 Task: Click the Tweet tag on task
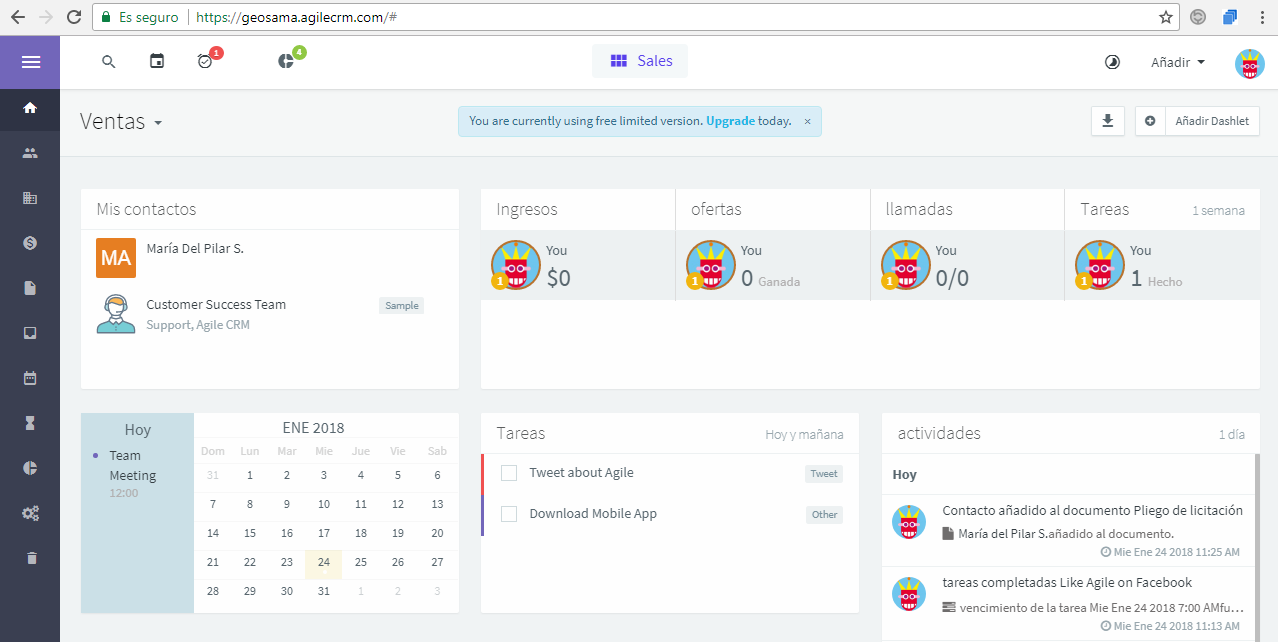(x=824, y=474)
